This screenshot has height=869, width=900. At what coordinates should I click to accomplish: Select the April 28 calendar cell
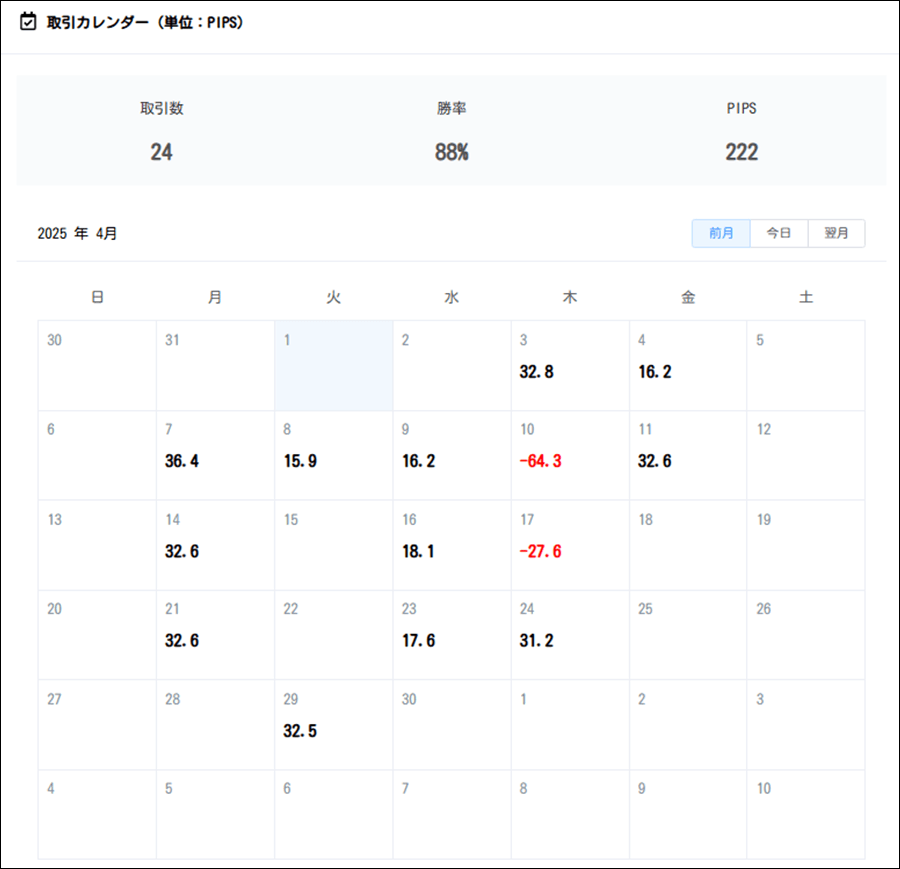tap(215, 725)
